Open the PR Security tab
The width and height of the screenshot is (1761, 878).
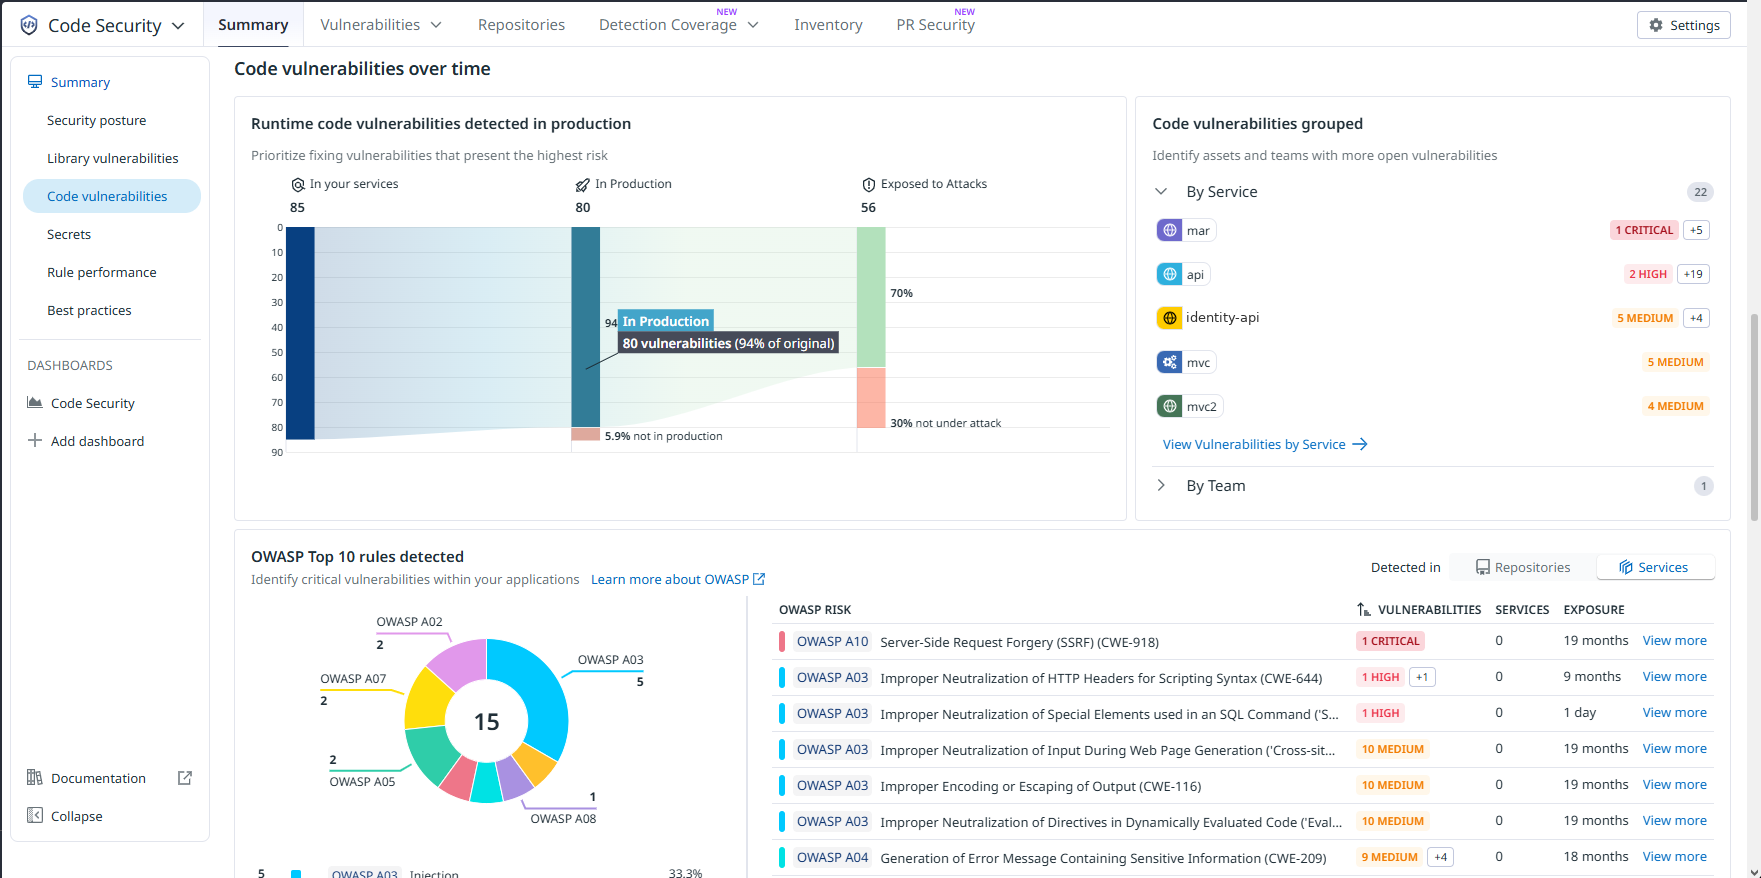[935, 25]
